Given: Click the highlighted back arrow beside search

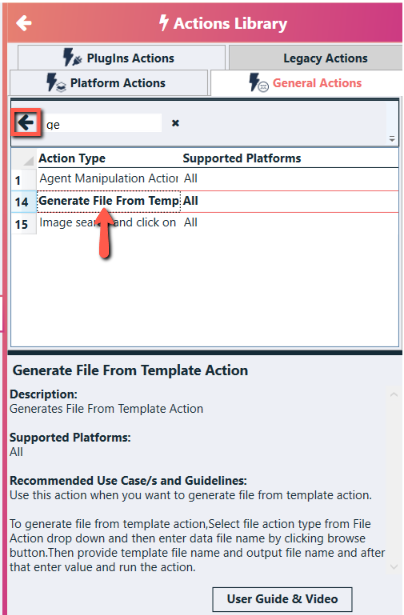Looking at the screenshot, I should [x=26, y=123].
